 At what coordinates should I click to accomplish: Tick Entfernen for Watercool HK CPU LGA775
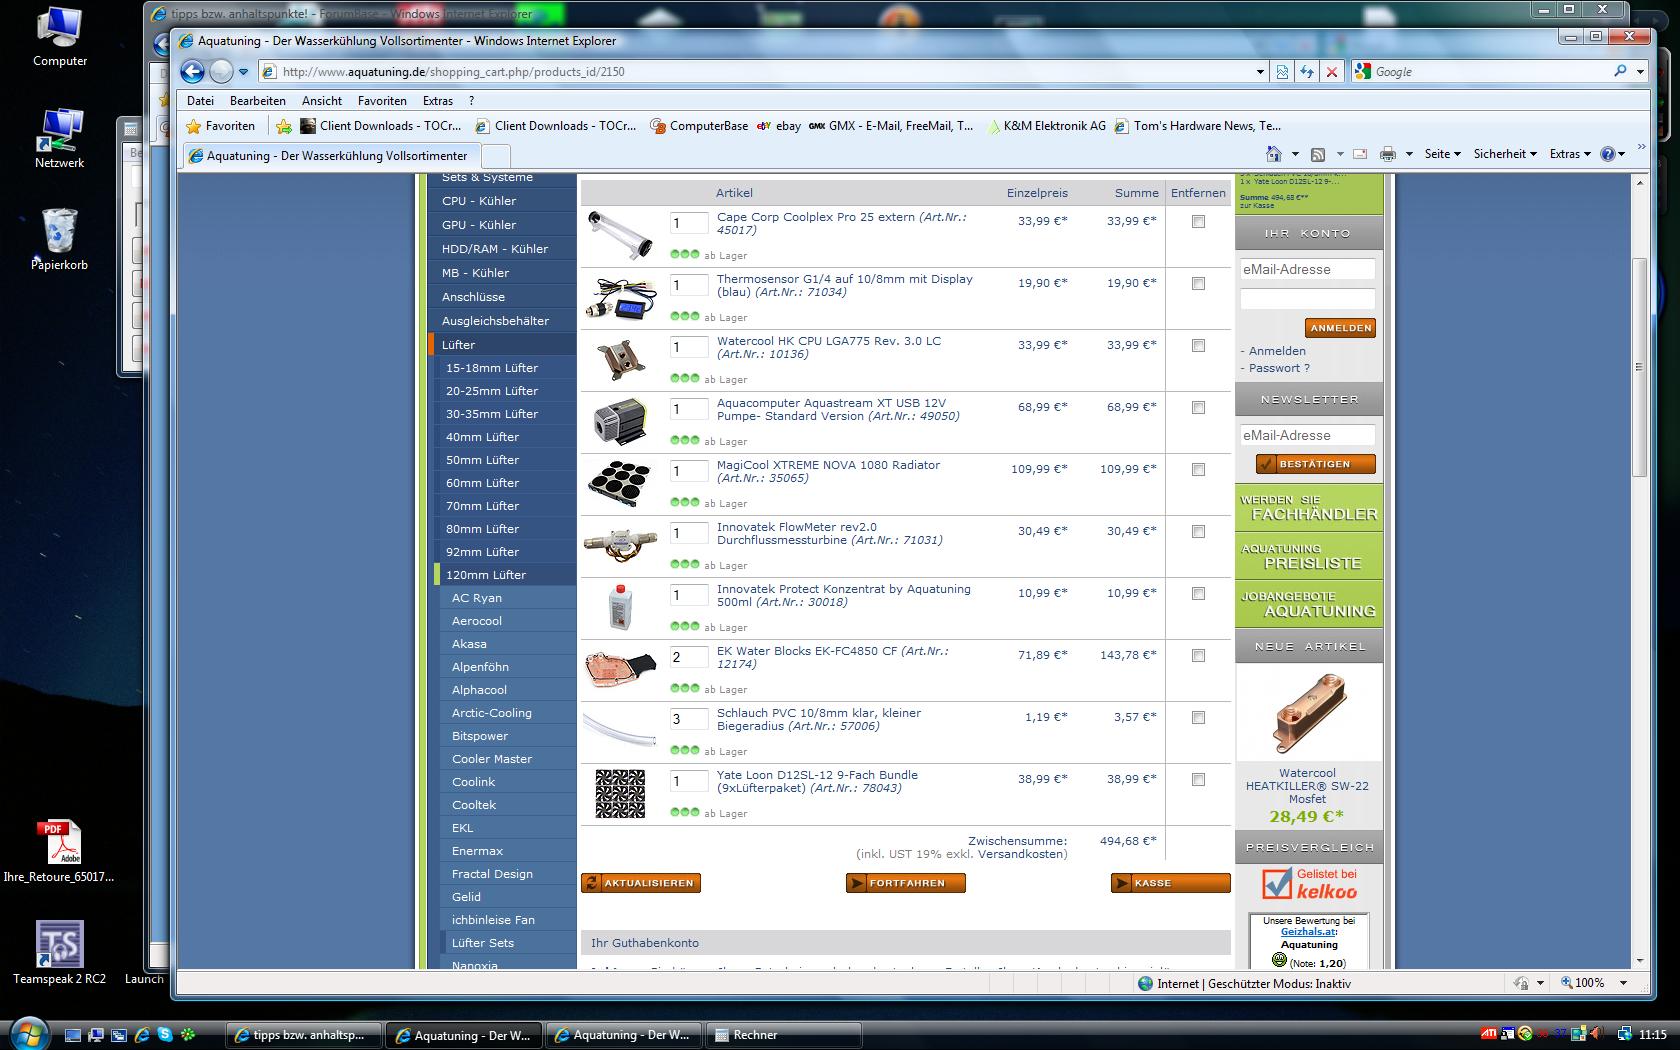click(1198, 346)
